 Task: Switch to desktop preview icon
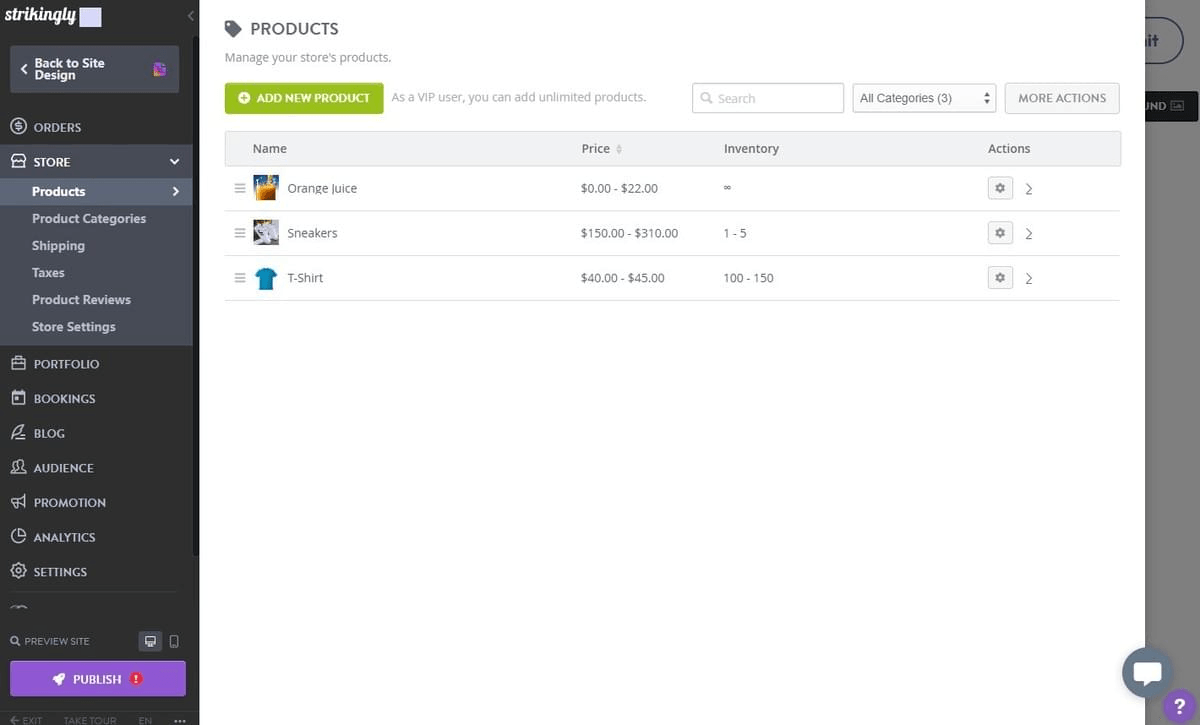pos(150,641)
